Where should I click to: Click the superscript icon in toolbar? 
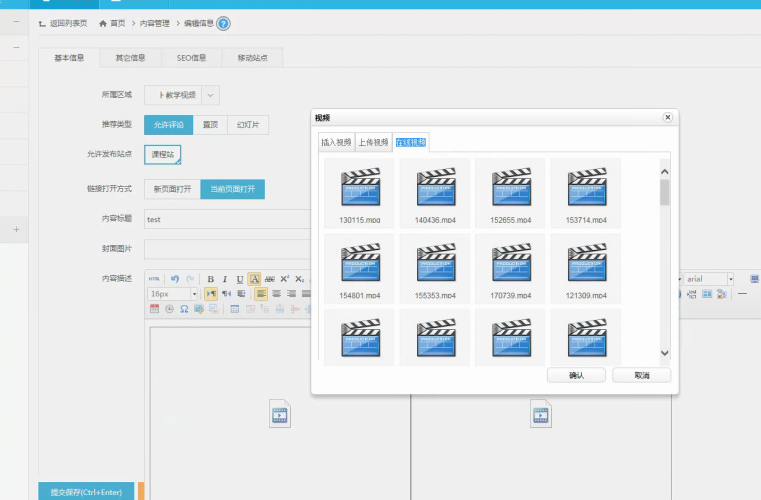tap(284, 279)
